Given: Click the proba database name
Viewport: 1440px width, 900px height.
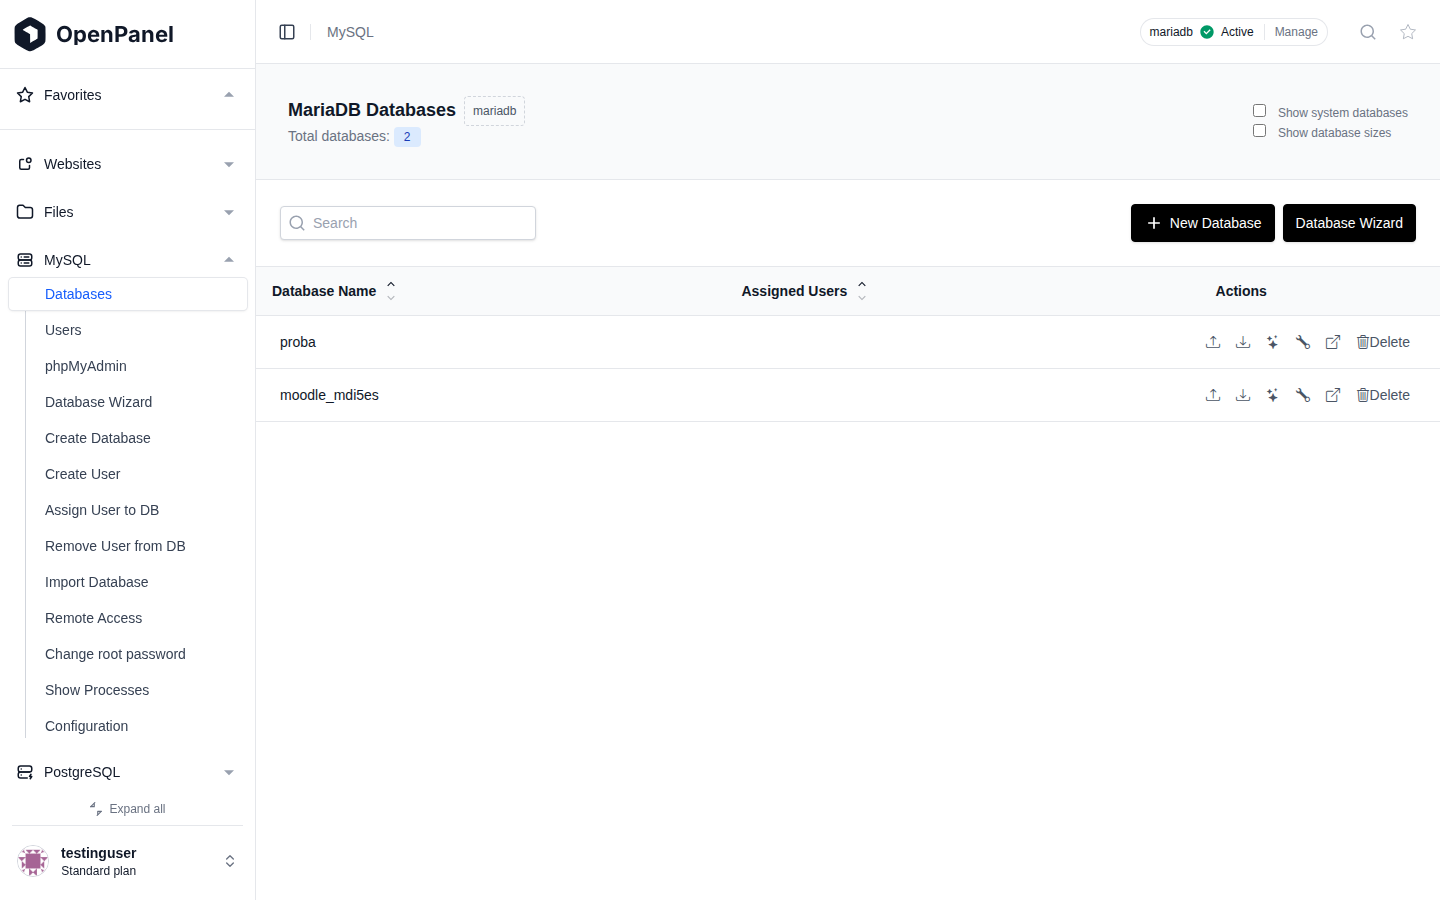Looking at the screenshot, I should coord(298,342).
